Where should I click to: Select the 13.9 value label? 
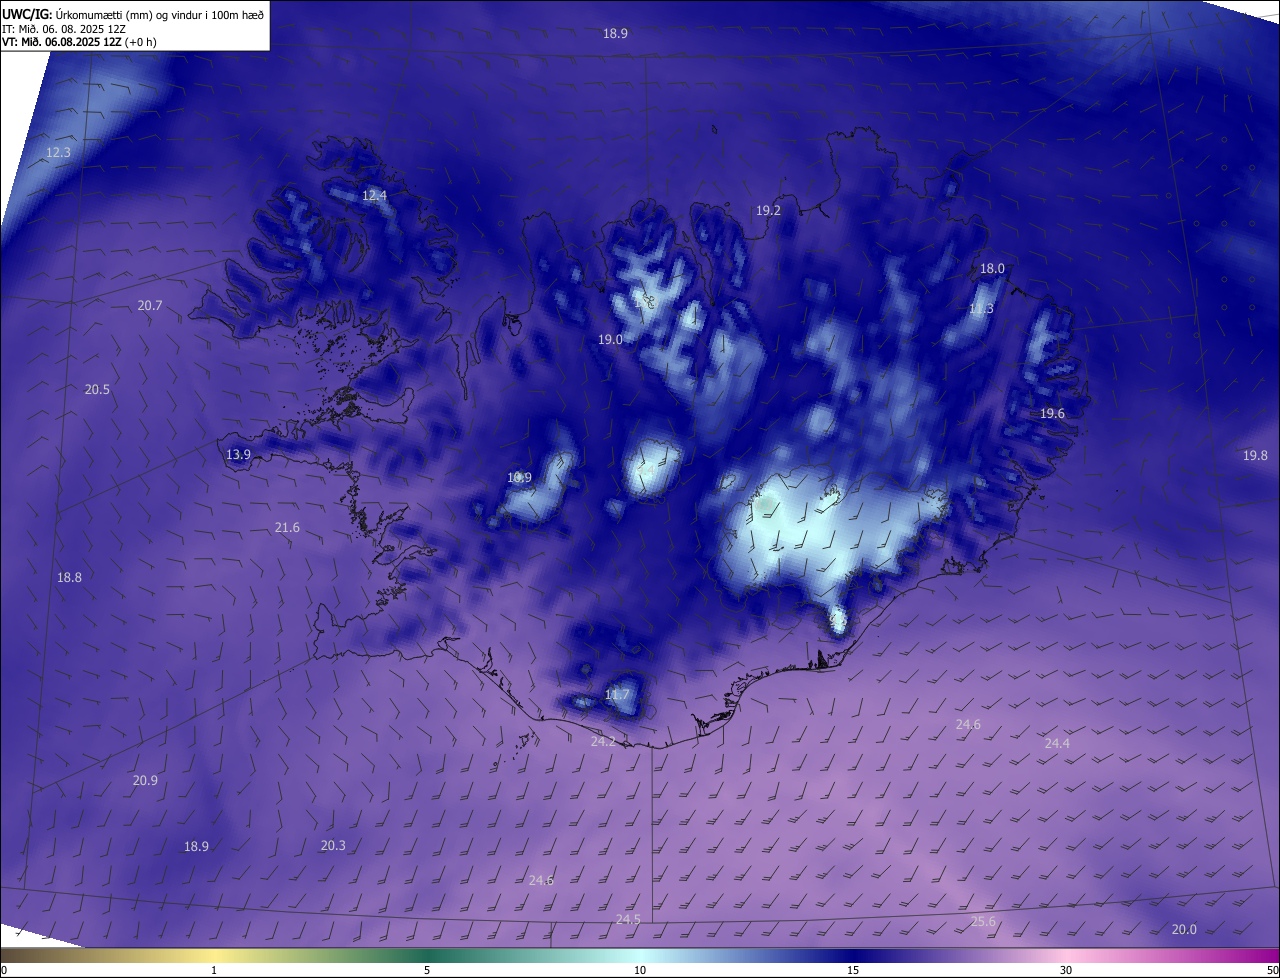point(238,455)
